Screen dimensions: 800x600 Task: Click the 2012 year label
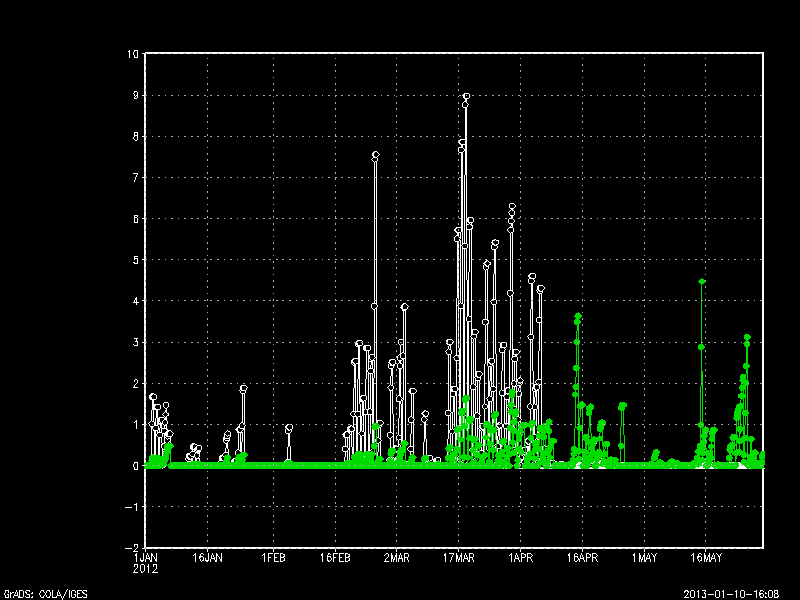[x=145, y=569]
